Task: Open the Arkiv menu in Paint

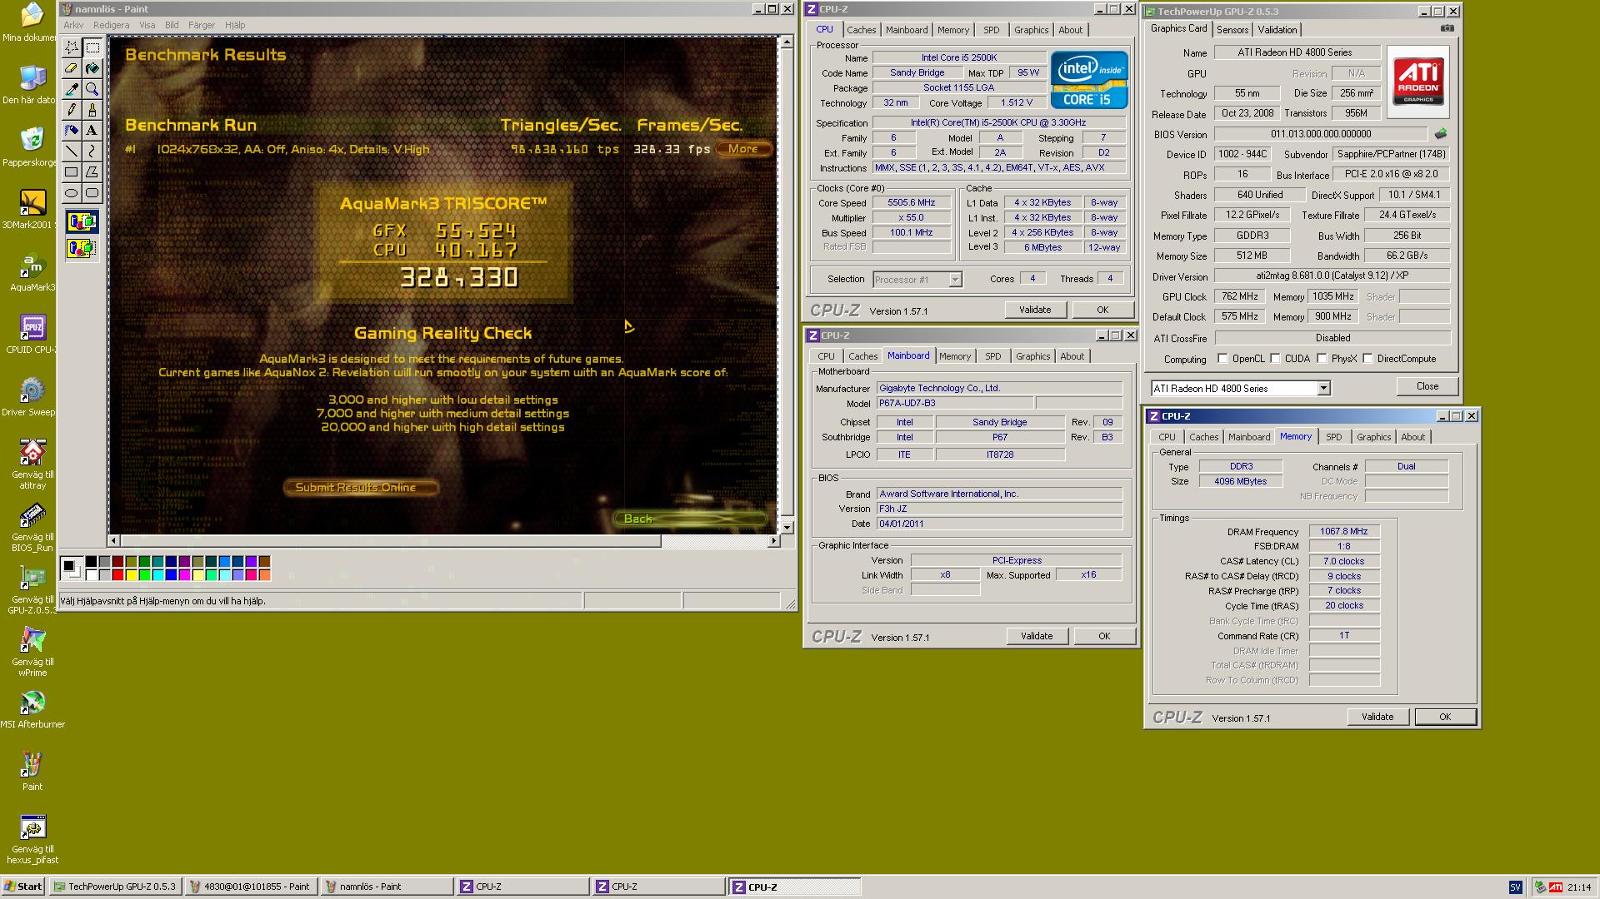Action: pyautogui.click(x=73, y=25)
